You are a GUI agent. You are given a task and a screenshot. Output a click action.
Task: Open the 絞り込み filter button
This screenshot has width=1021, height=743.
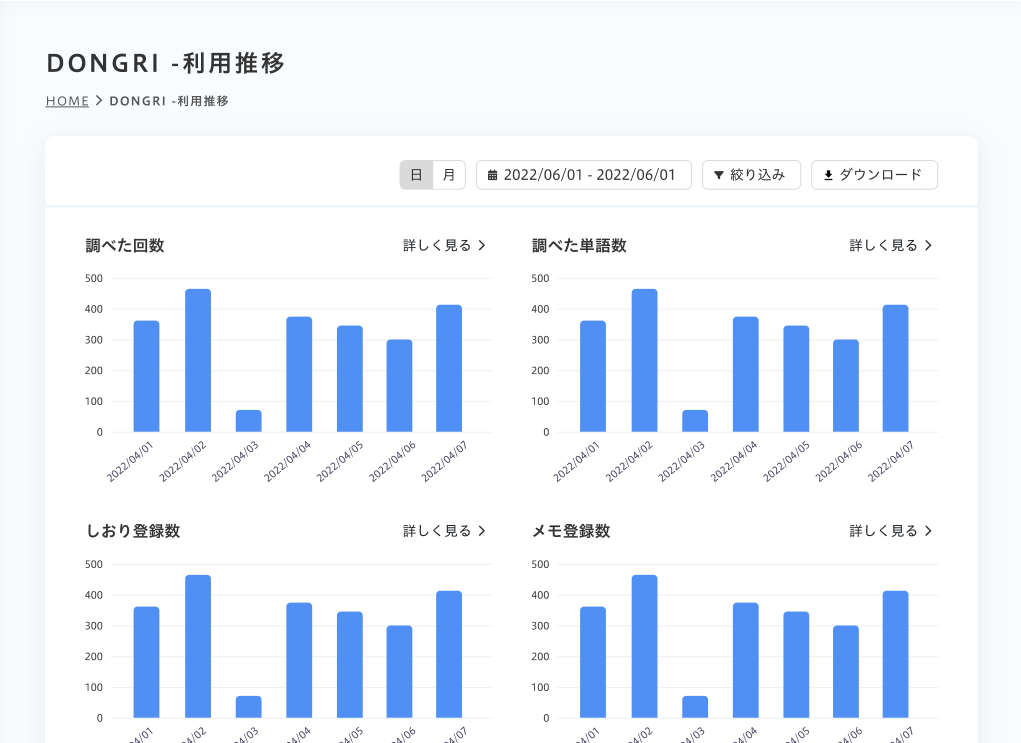(751, 175)
